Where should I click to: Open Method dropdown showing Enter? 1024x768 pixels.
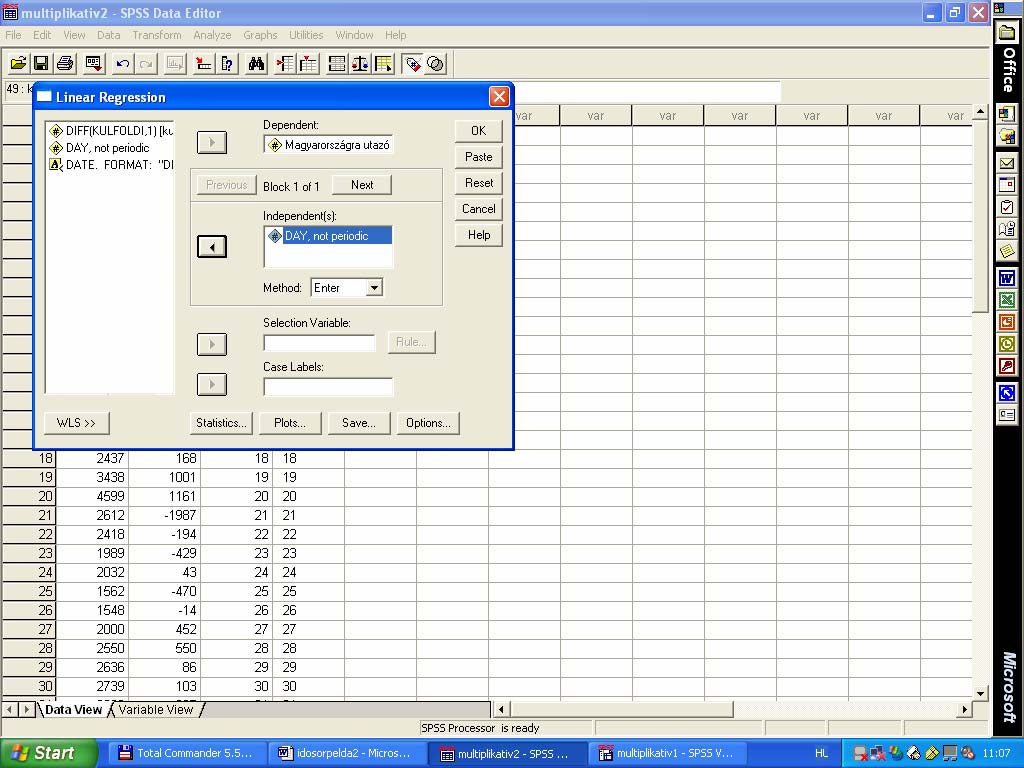click(374, 287)
